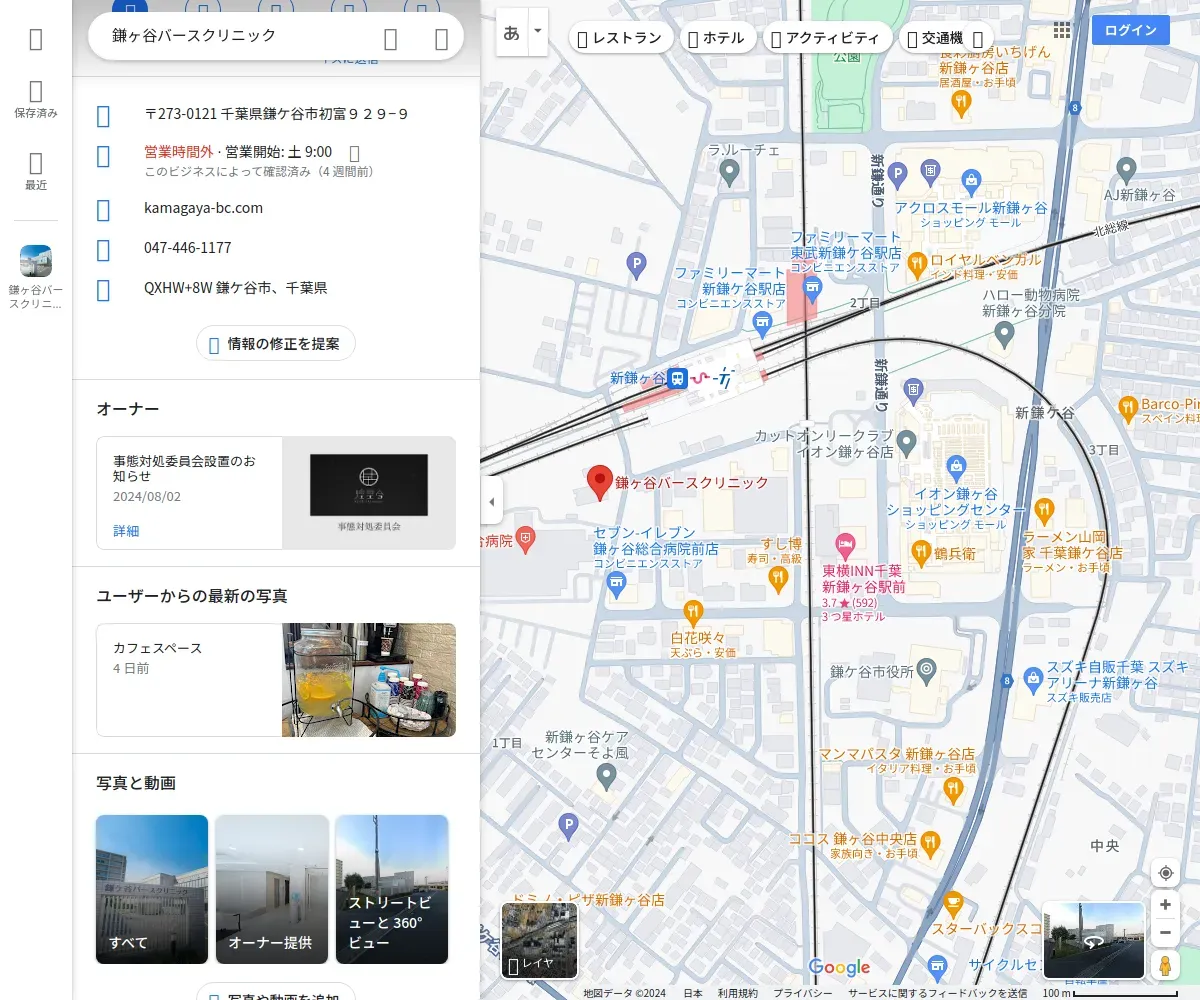Image resolution: width=1200 pixels, height=1000 pixels.
Task: Click サービスに関するフィードバックを送信 link
Action: [938, 993]
